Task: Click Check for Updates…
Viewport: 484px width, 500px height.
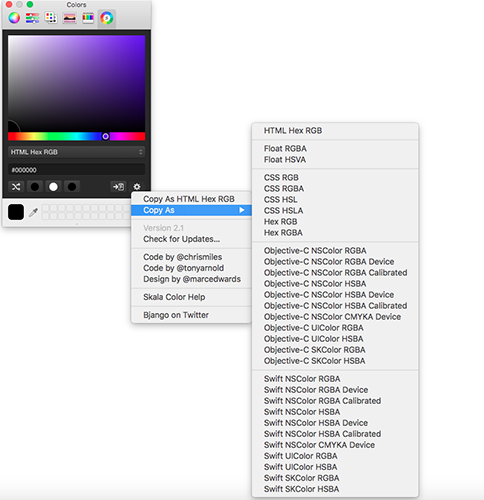Action: [182, 239]
